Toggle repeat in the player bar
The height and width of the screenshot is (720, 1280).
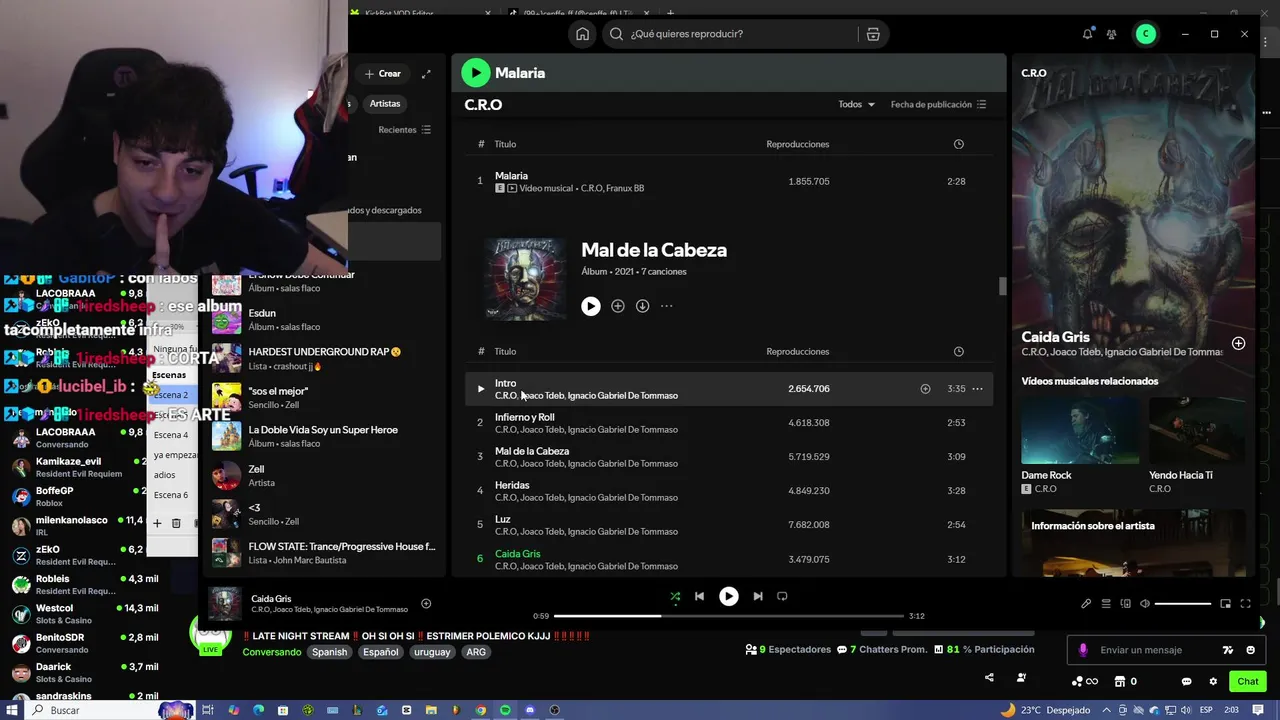pos(782,596)
